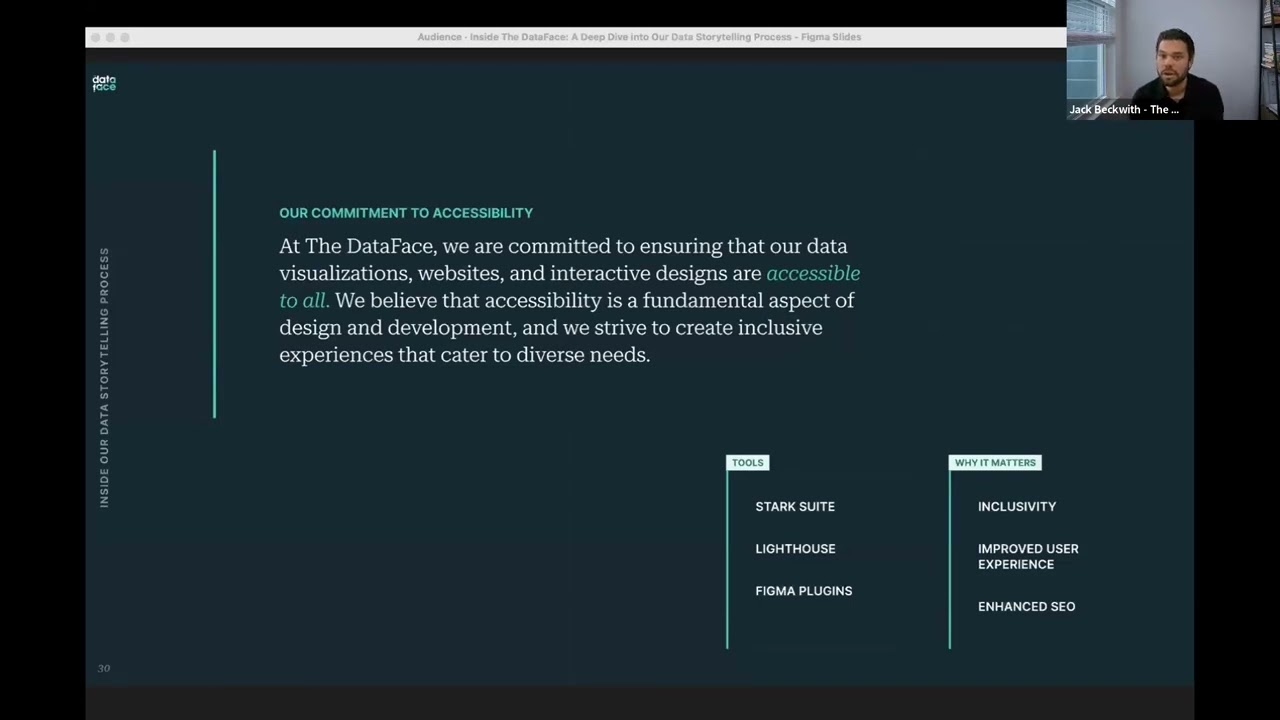
Task: Click the Our Commitment to Accessibility heading
Action: pyautogui.click(x=406, y=213)
